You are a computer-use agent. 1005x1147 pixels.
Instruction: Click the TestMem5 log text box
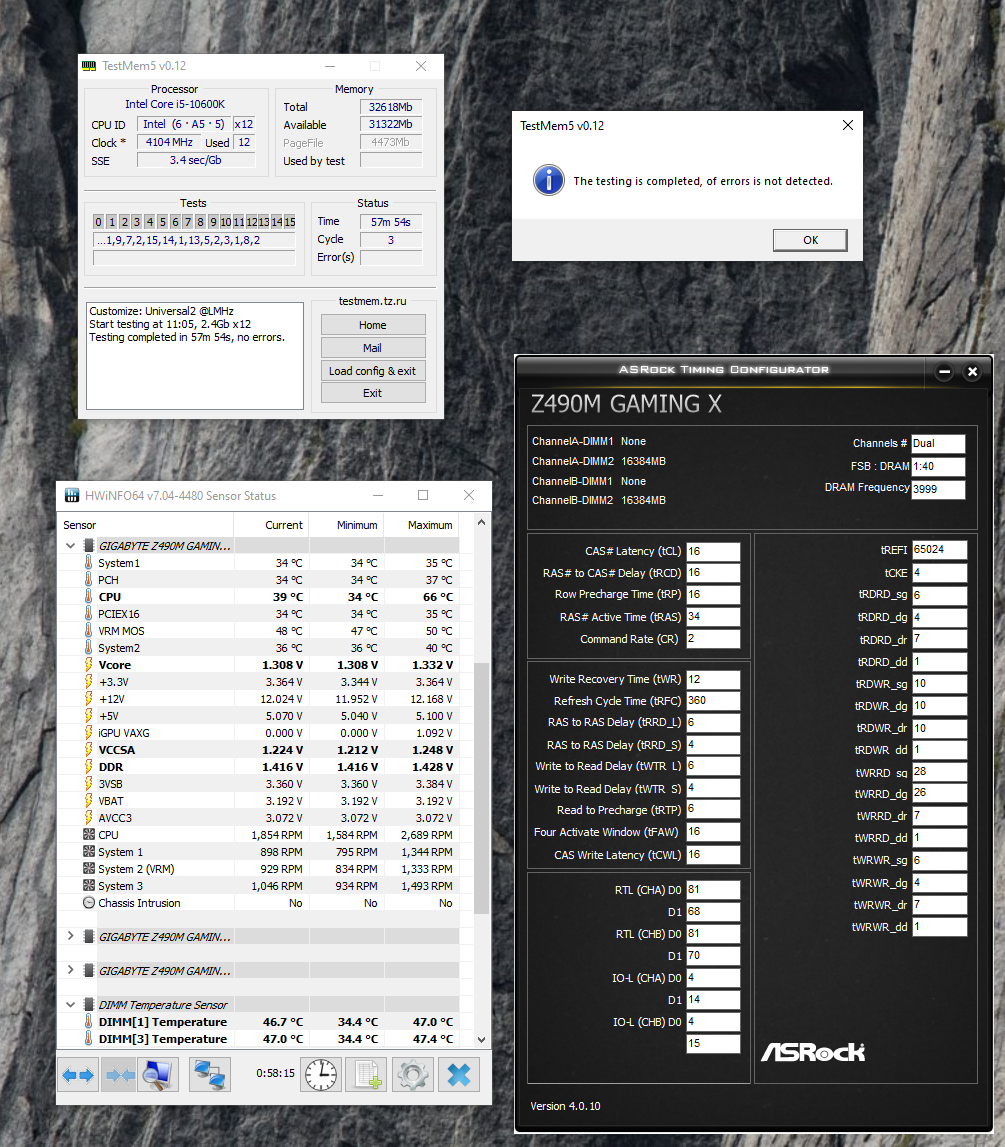pyautogui.click(x=195, y=356)
